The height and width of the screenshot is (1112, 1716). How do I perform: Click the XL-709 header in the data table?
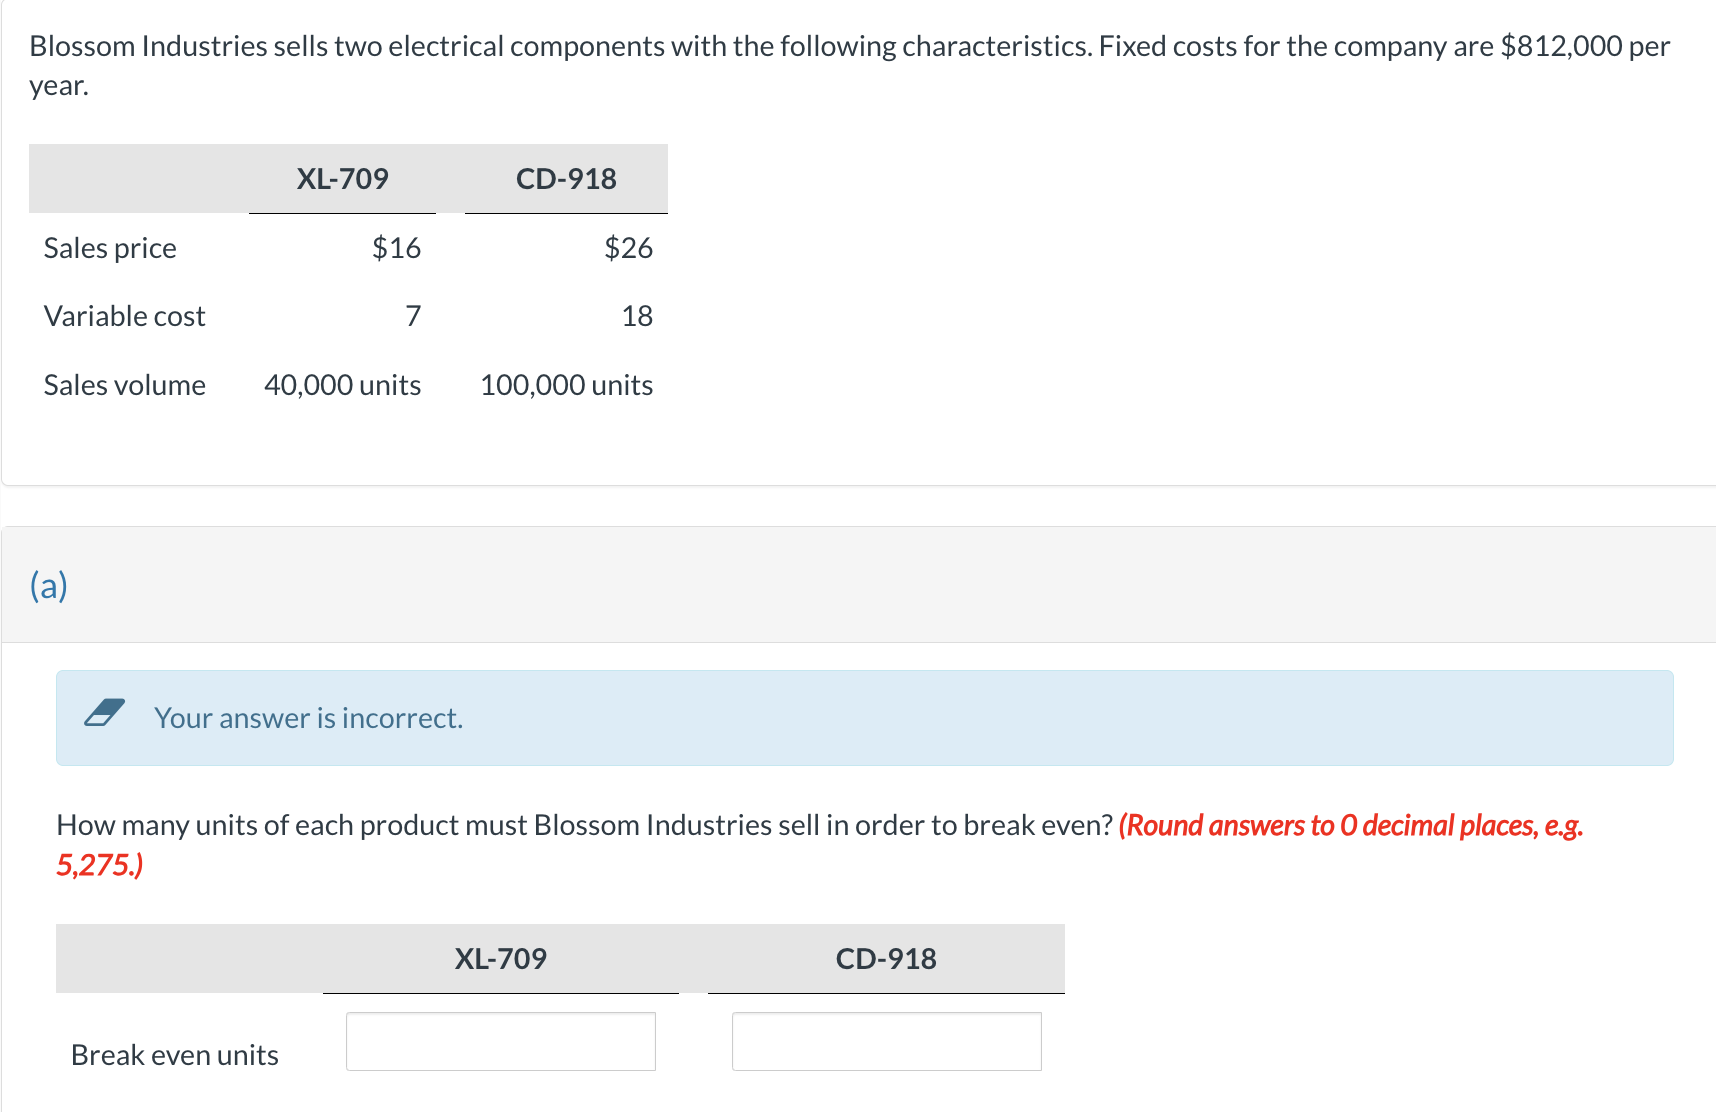coord(342,179)
